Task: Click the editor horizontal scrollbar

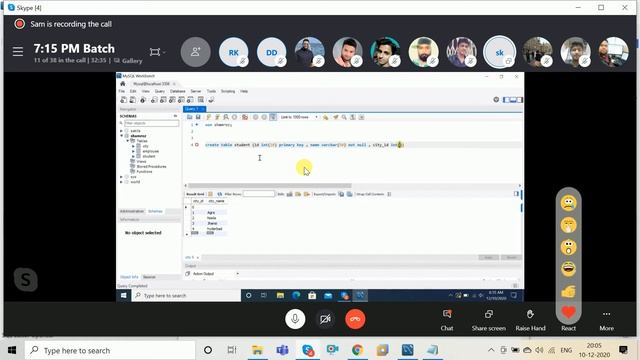Action: pyautogui.click(x=269, y=186)
